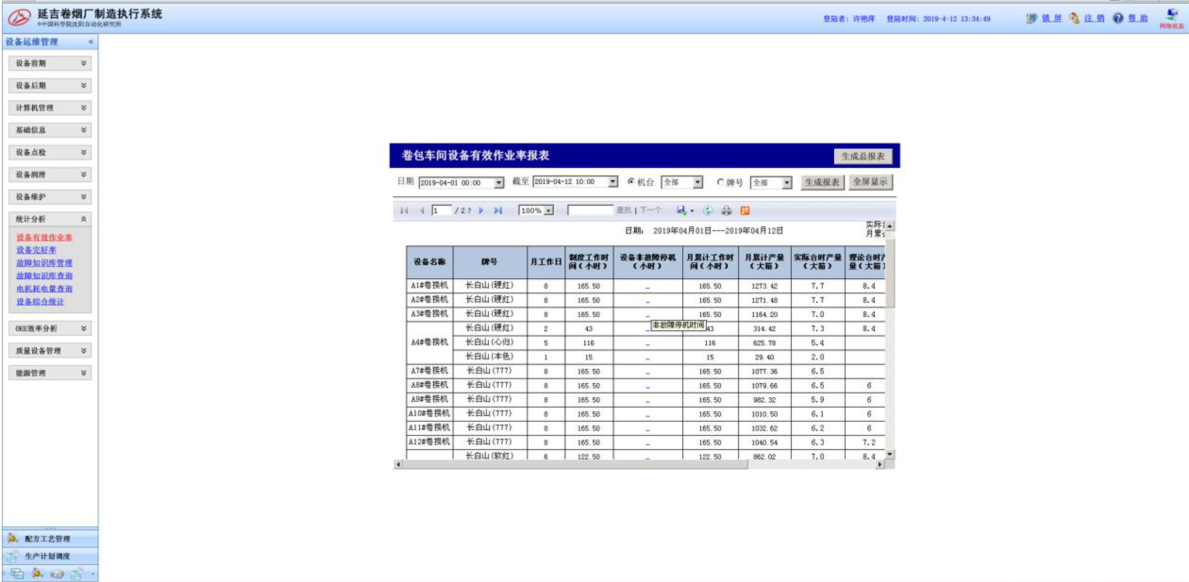Click the first icon in bottom sidebar strip
Screen dimensions: 1189x582
tap(17, 574)
